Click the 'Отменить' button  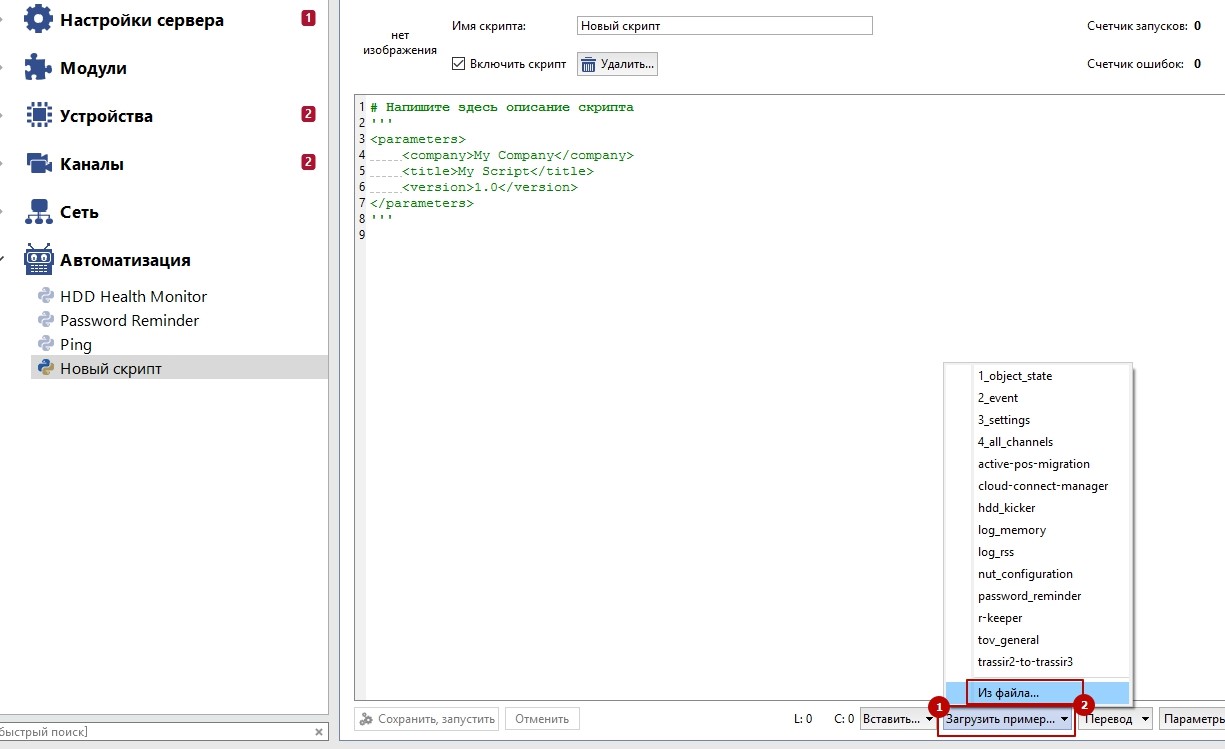(542, 719)
